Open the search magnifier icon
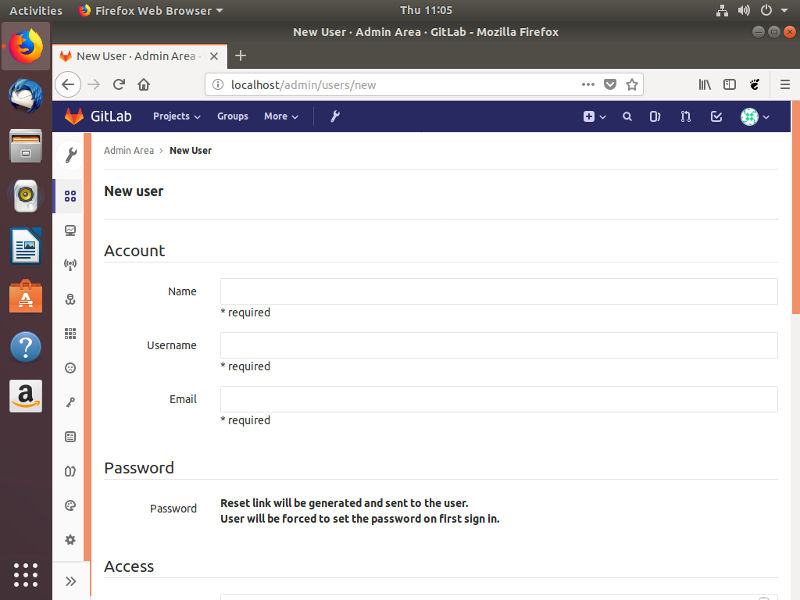800x600 pixels. click(x=627, y=117)
